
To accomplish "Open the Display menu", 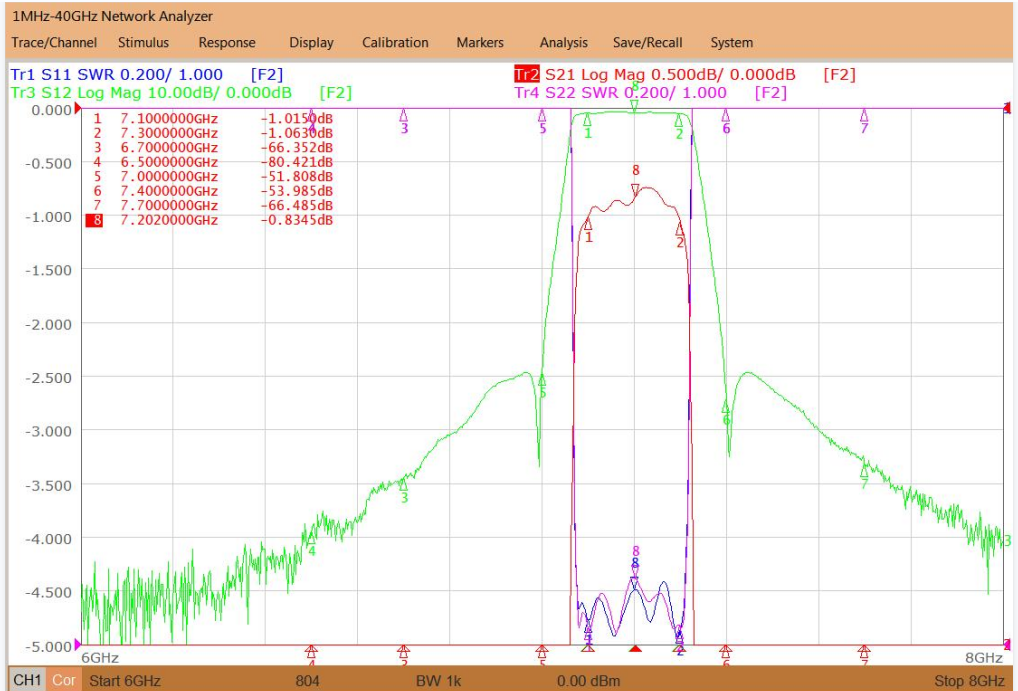I will [311, 43].
